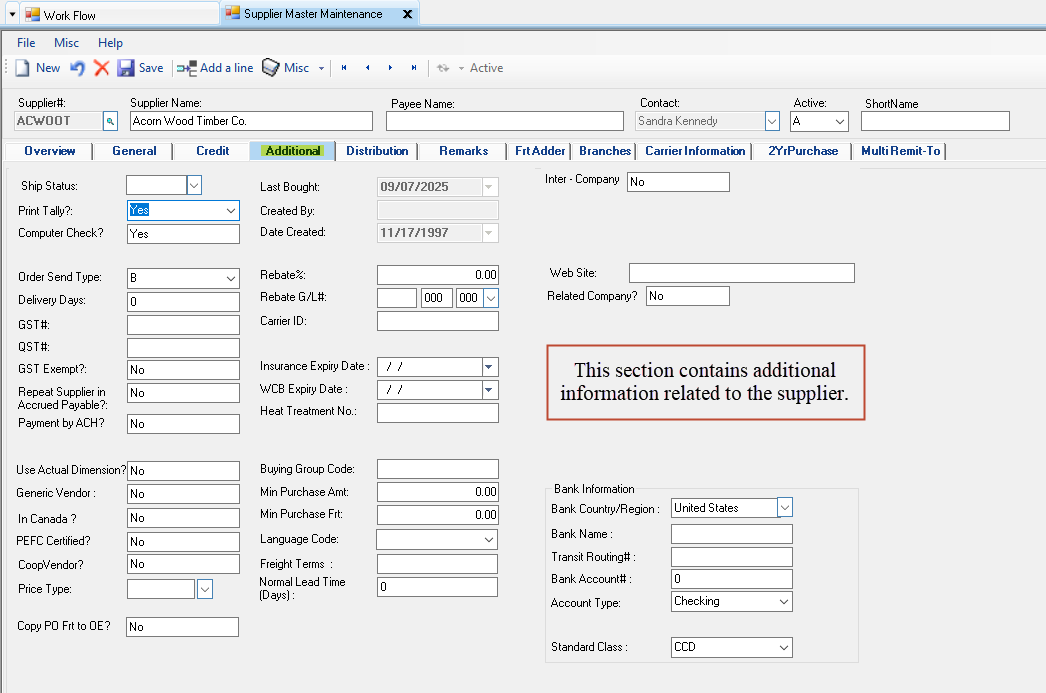Click the red X delete icon
The image size is (1046, 693).
click(101, 68)
